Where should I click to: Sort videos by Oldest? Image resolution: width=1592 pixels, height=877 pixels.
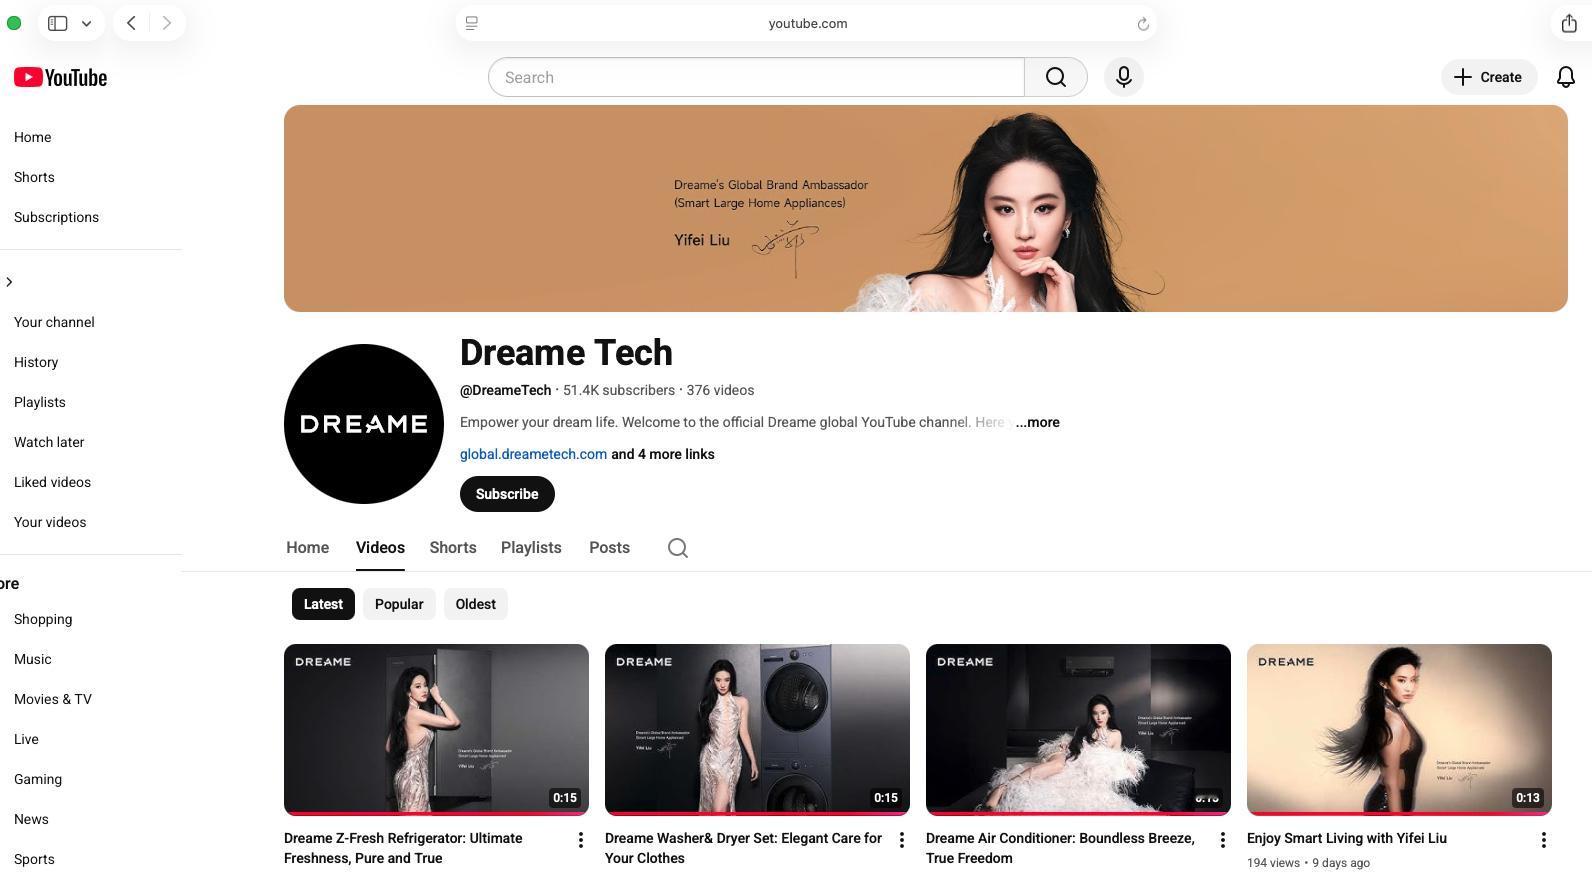(476, 604)
